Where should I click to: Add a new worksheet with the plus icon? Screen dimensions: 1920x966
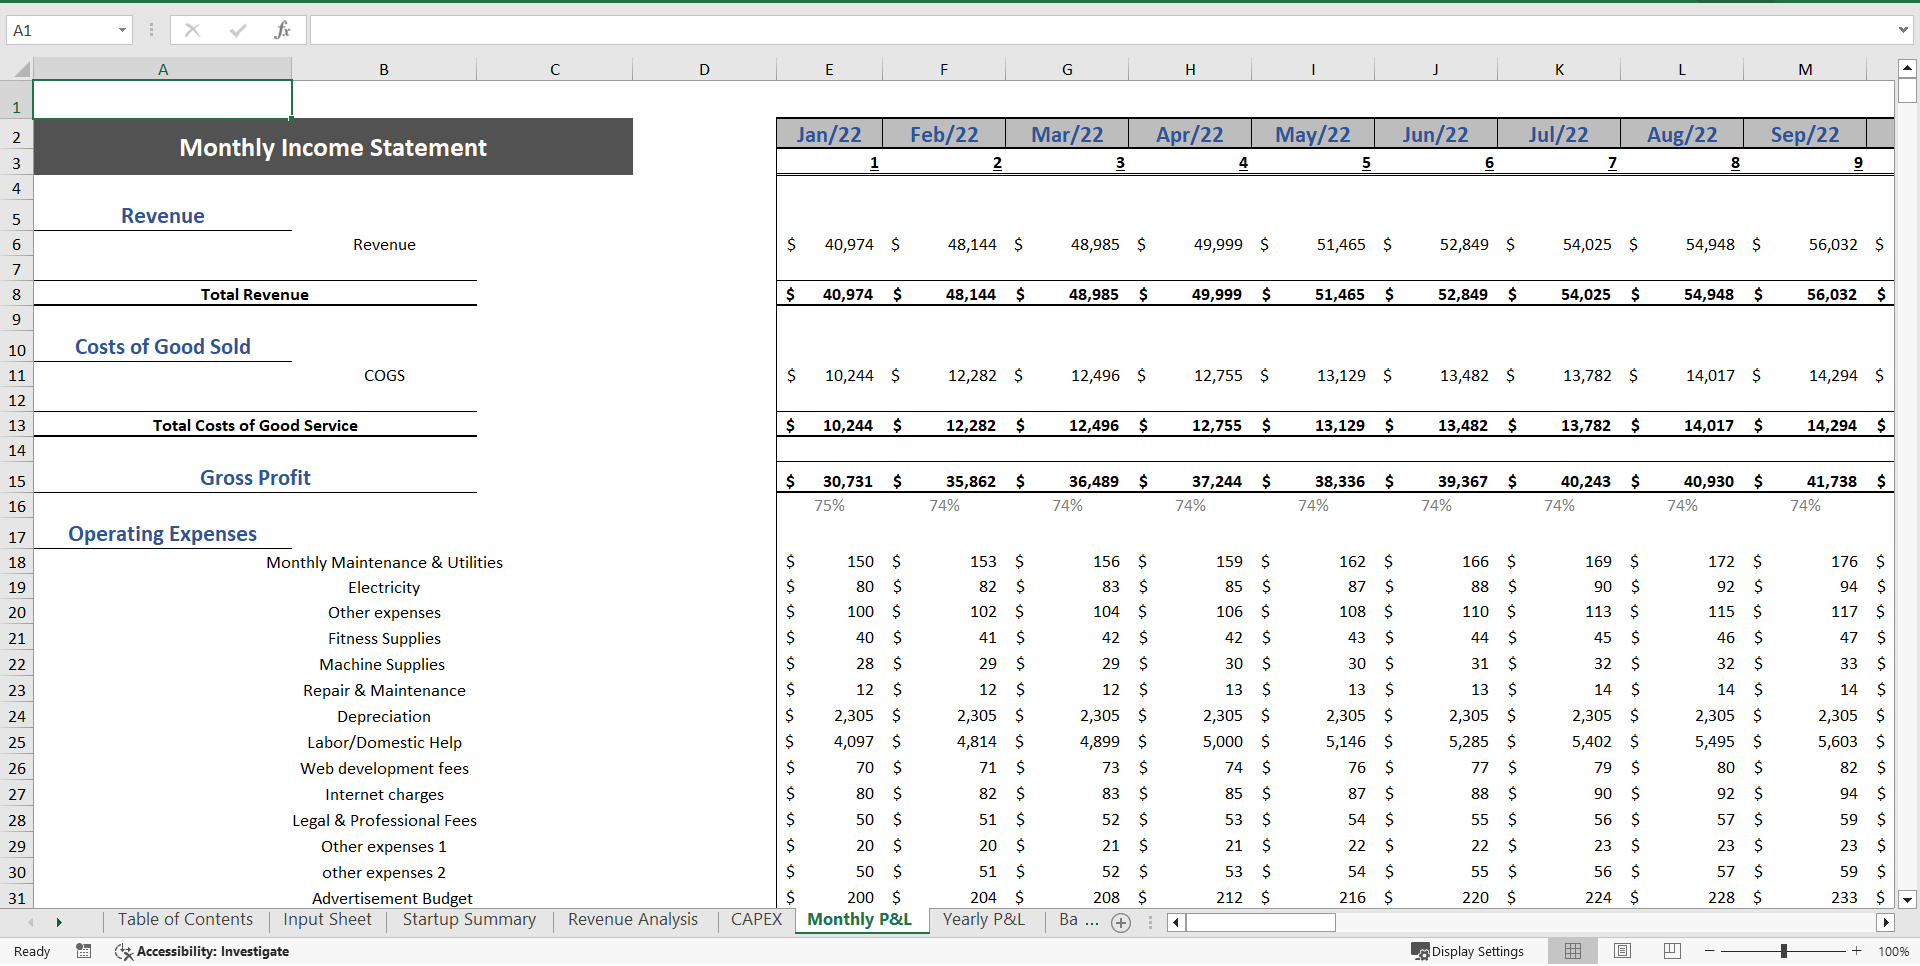pyautogui.click(x=1121, y=923)
